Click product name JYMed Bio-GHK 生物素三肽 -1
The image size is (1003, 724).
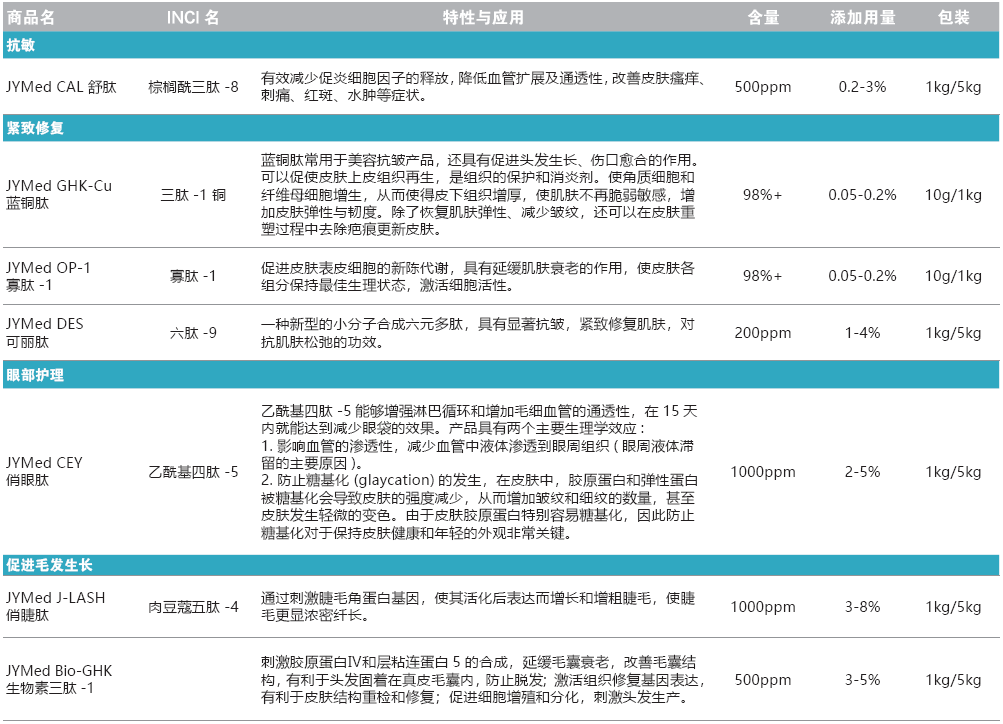click(x=59, y=679)
